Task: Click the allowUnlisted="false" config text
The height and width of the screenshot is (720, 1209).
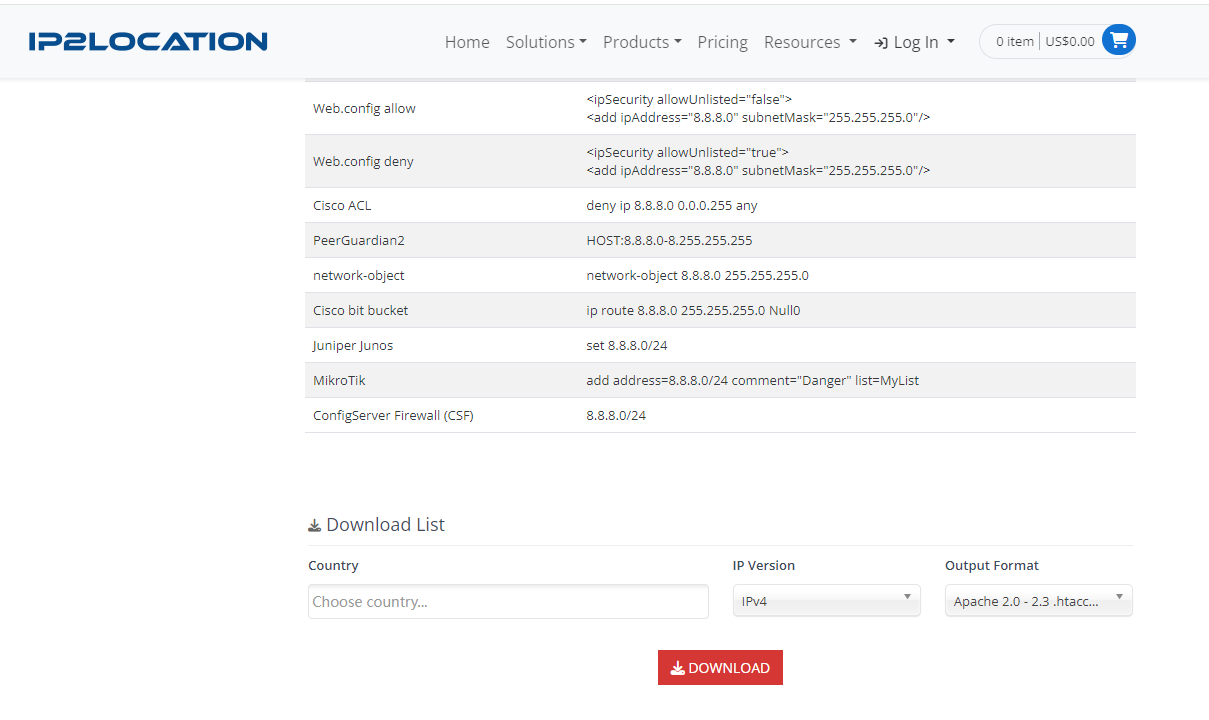Action: tap(689, 100)
